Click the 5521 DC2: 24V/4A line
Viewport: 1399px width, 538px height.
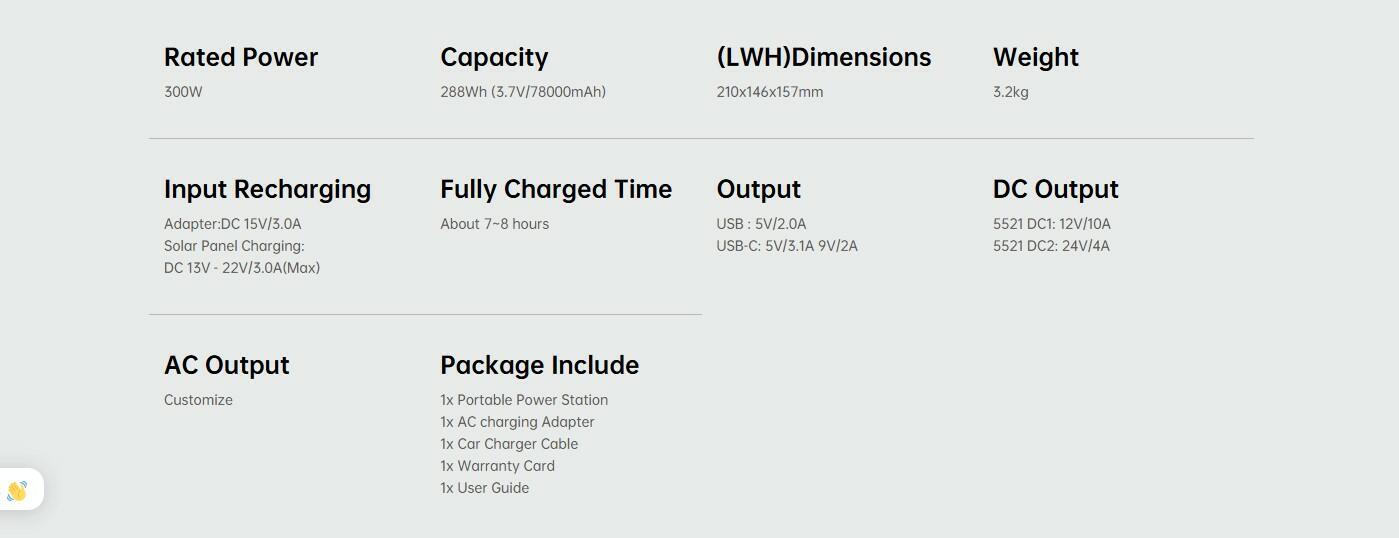click(x=1051, y=246)
